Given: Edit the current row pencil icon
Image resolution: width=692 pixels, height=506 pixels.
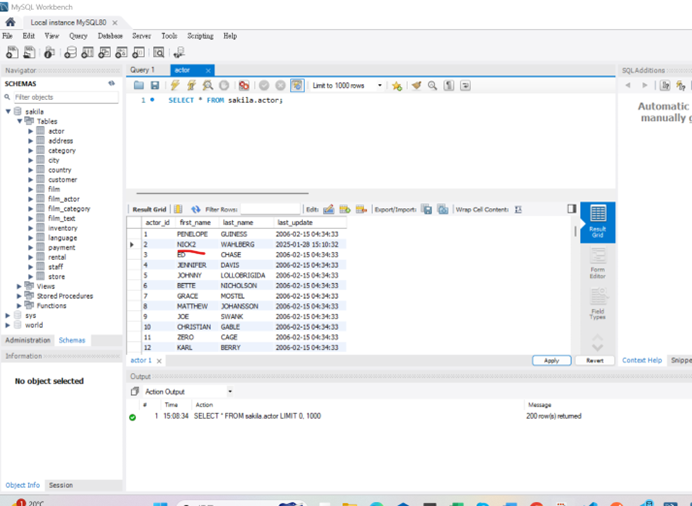Looking at the screenshot, I should [x=328, y=209].
